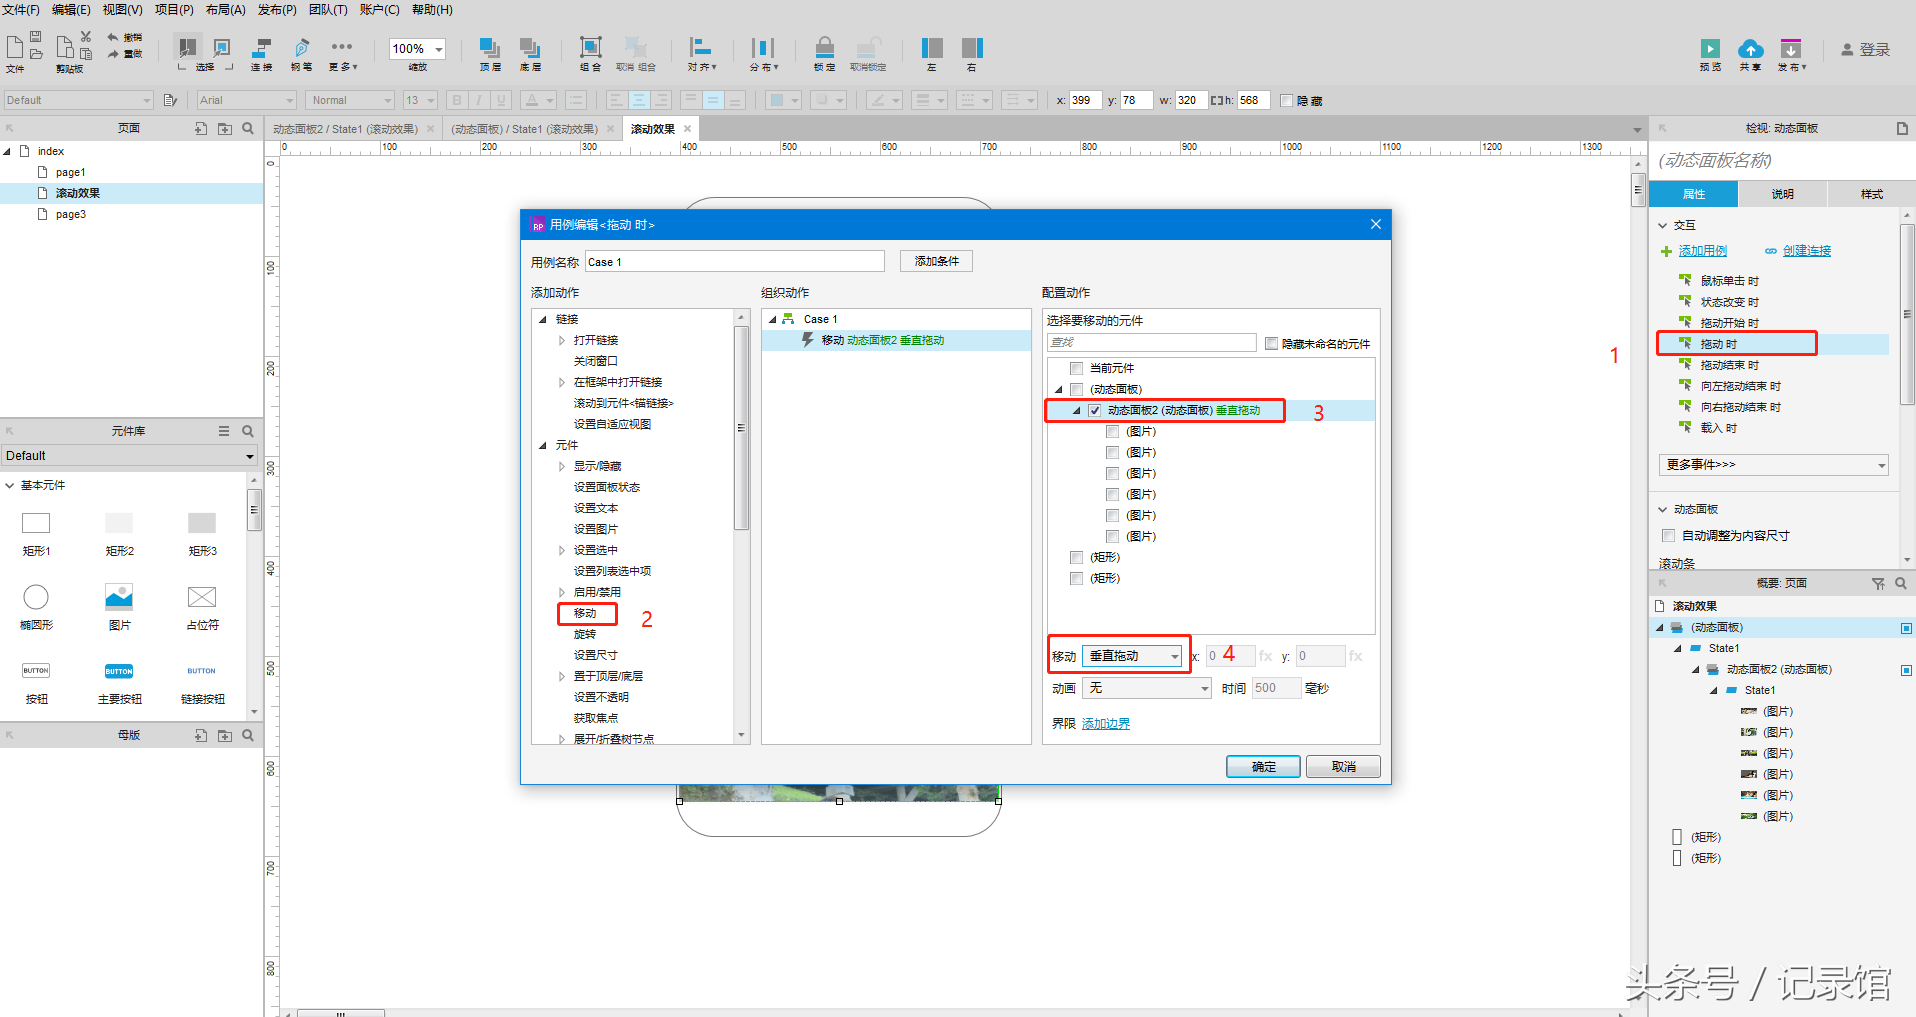The width and height of the screenshot is (1916, 1017).
Task: Select the 移动 action in action list
Action: [585, 613]
